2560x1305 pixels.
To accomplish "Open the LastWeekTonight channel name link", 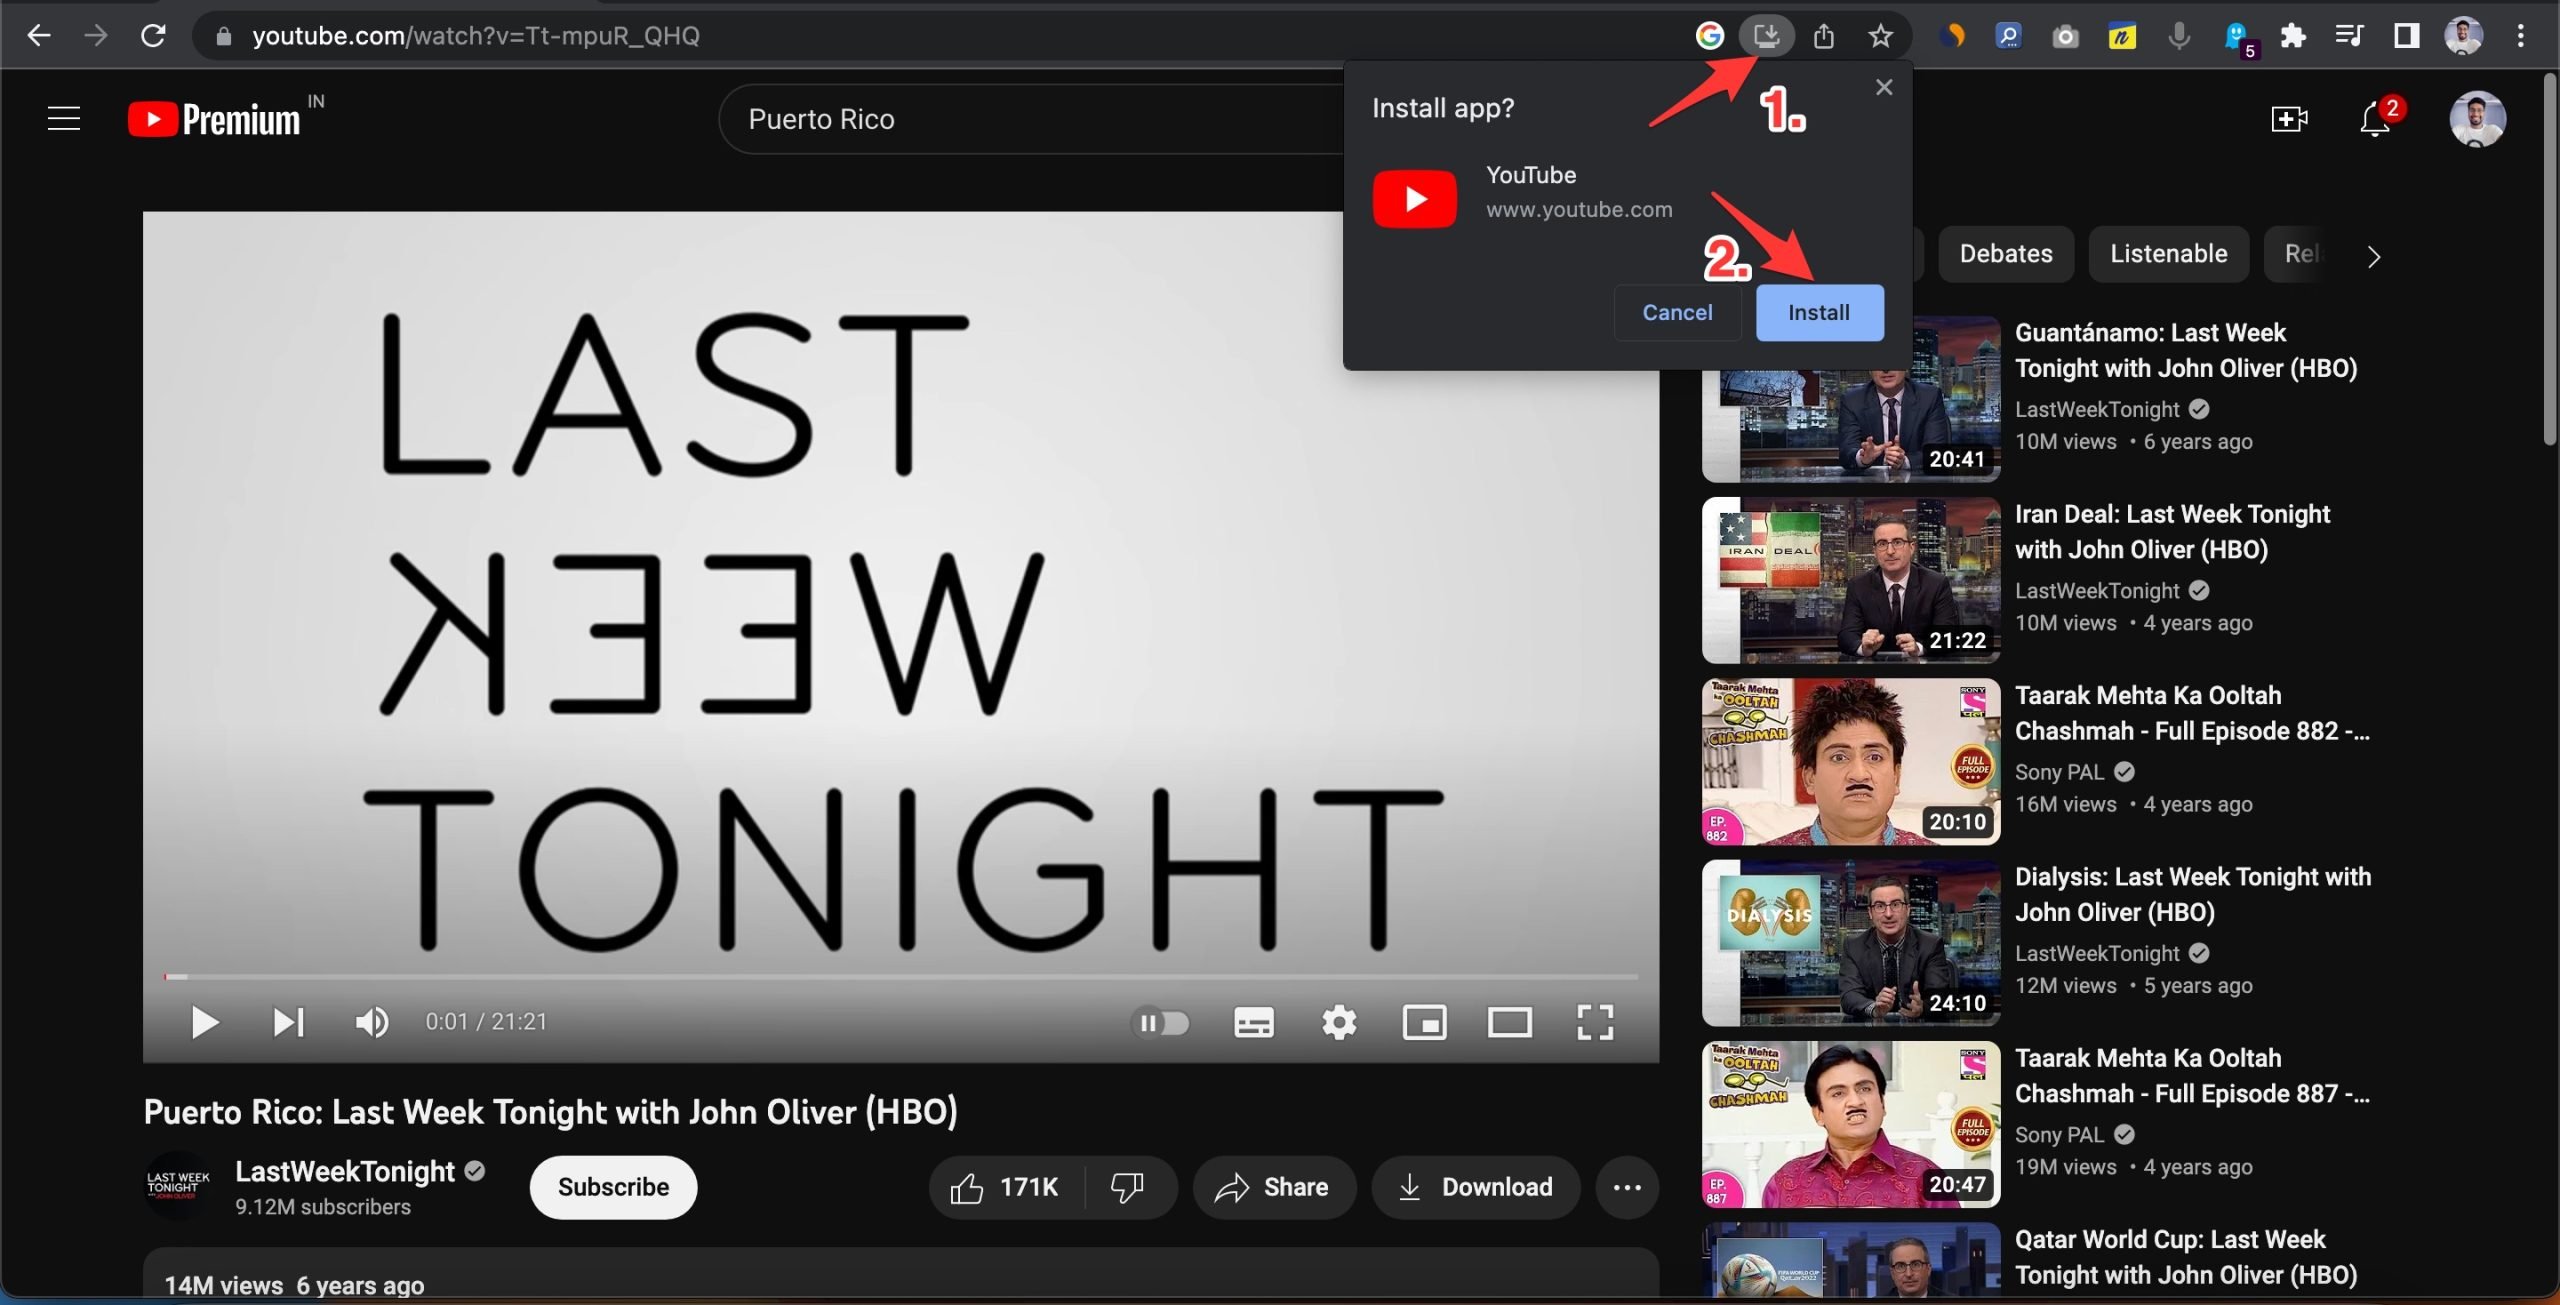I will (345, 1171).
